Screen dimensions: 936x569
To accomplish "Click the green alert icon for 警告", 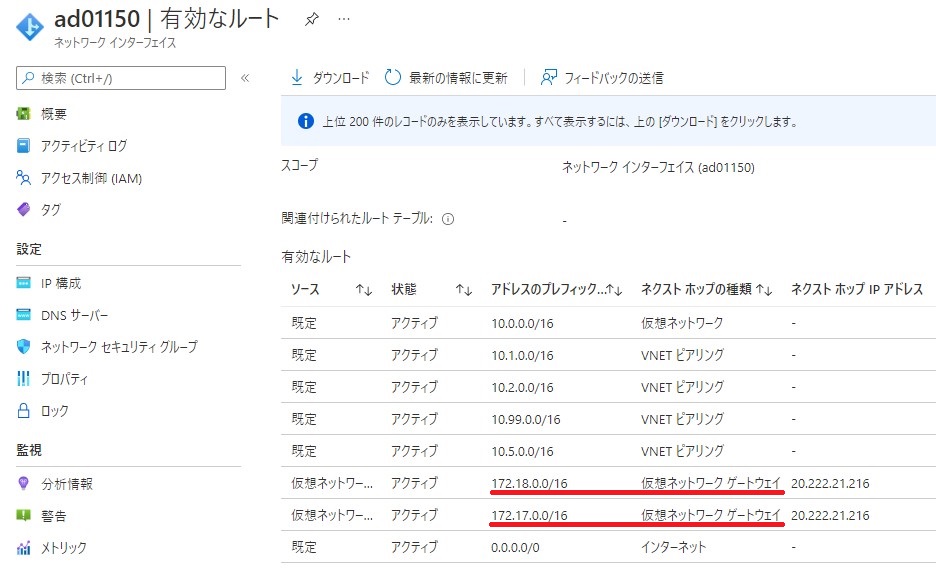I will point(23,515).
